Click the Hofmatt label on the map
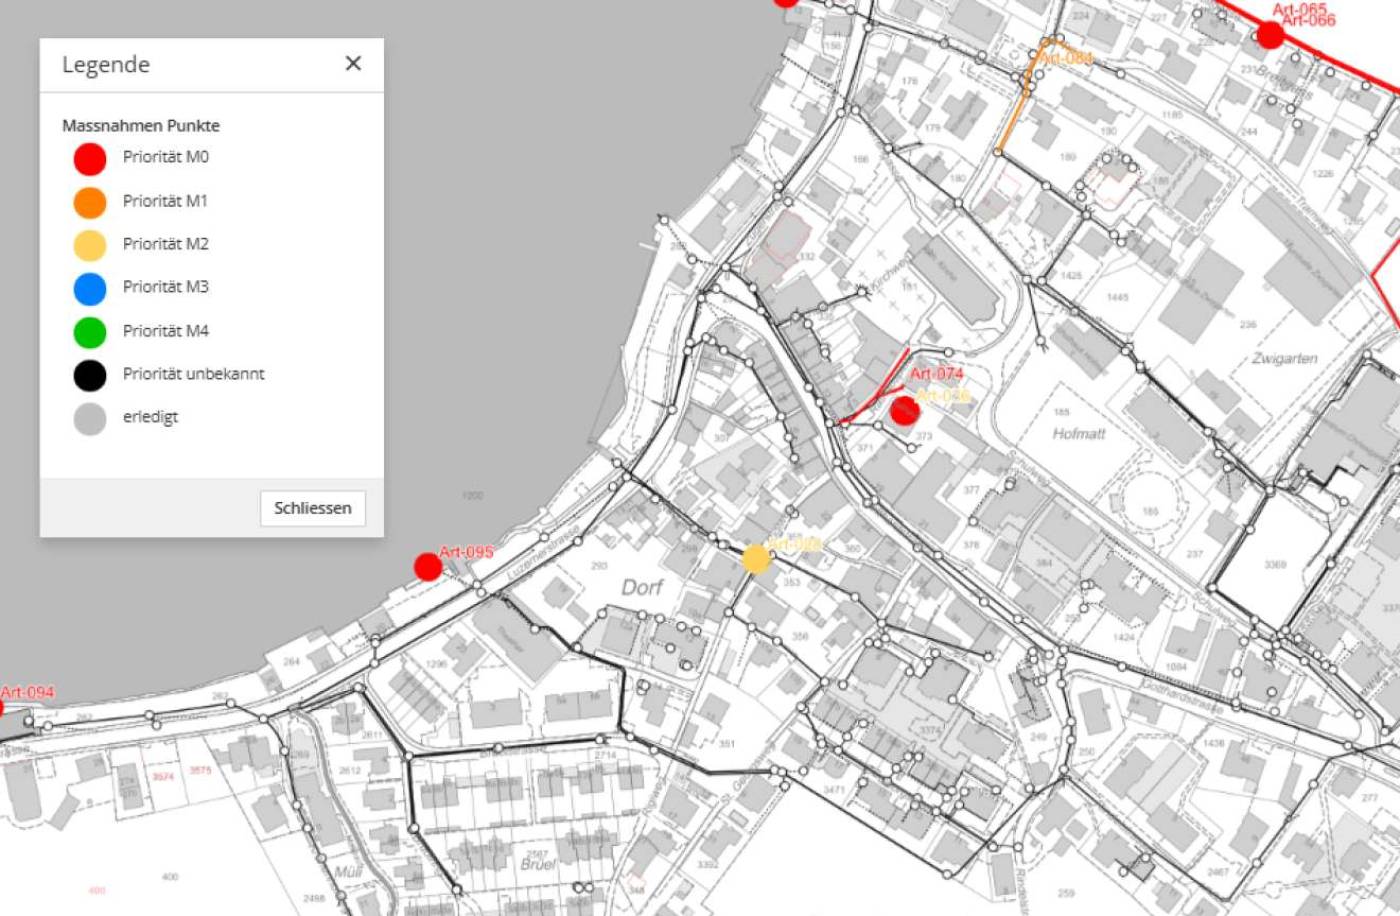1400x916 pixels. (1079, 434)
